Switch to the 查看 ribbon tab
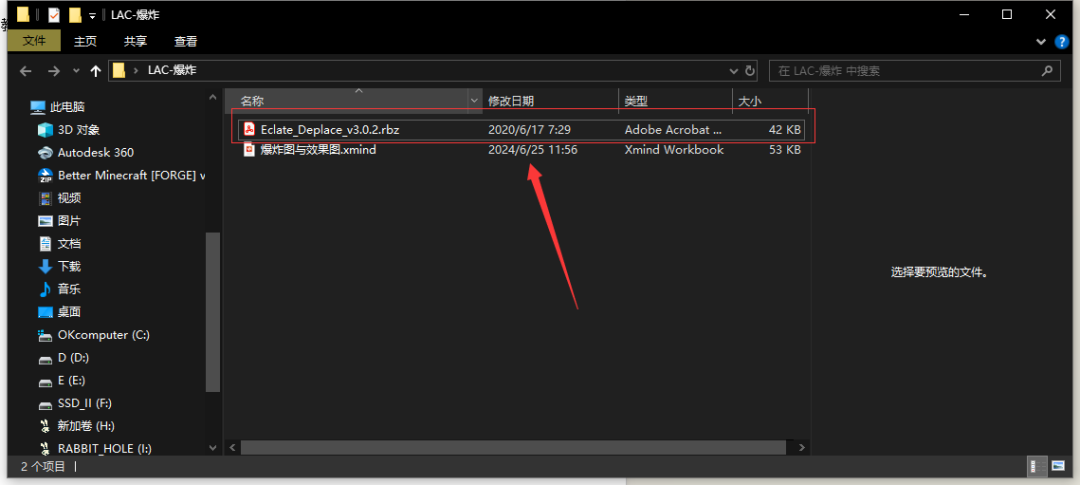The height and width of the screenshot is (485, 1080). 185,41
